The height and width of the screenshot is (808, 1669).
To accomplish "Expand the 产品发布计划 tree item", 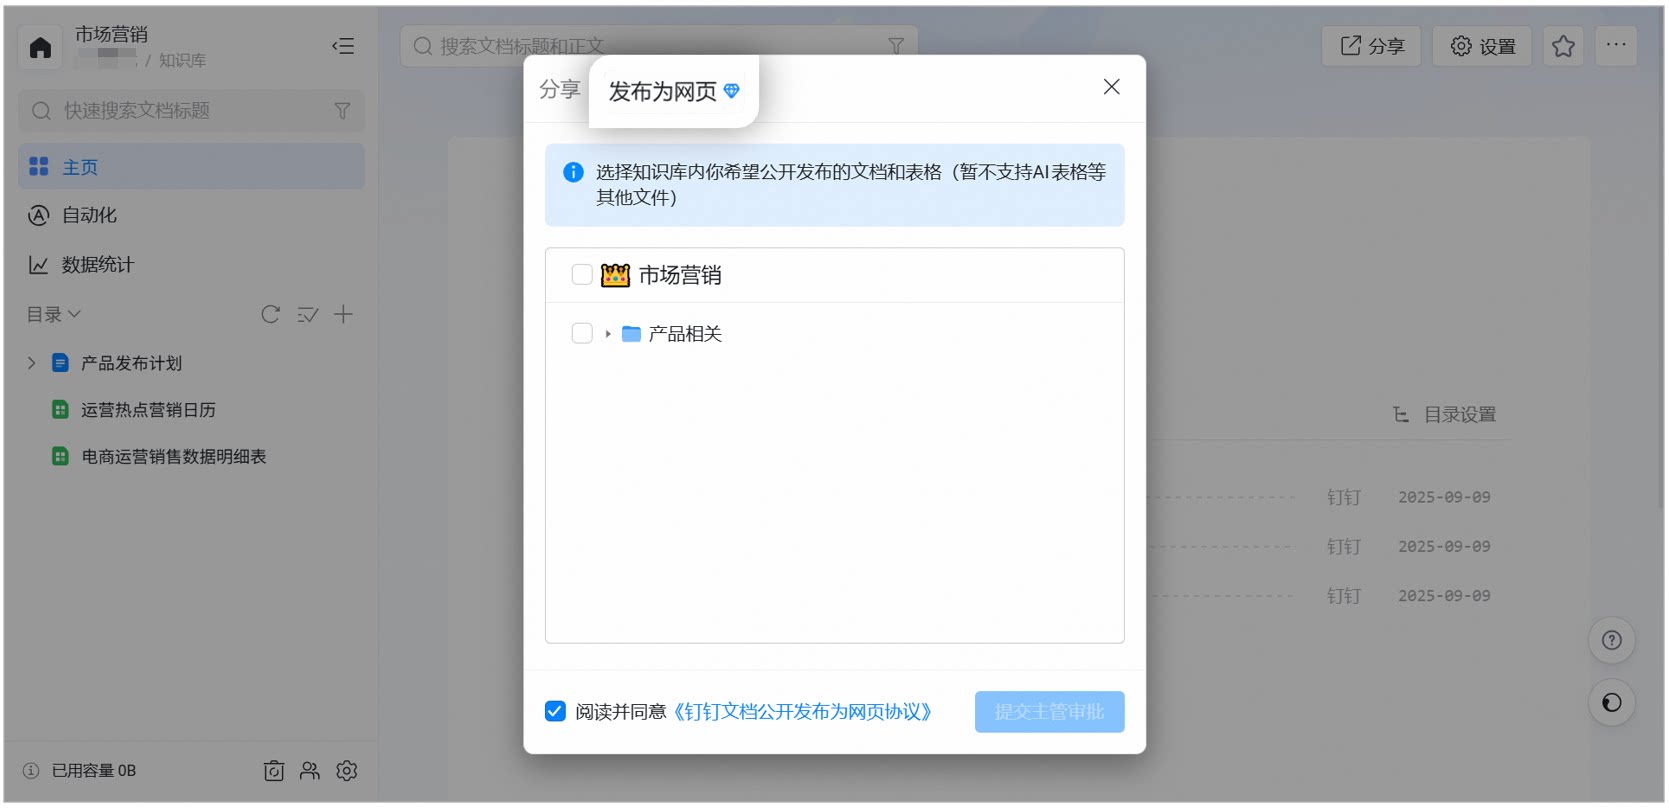I will point(31,363).
